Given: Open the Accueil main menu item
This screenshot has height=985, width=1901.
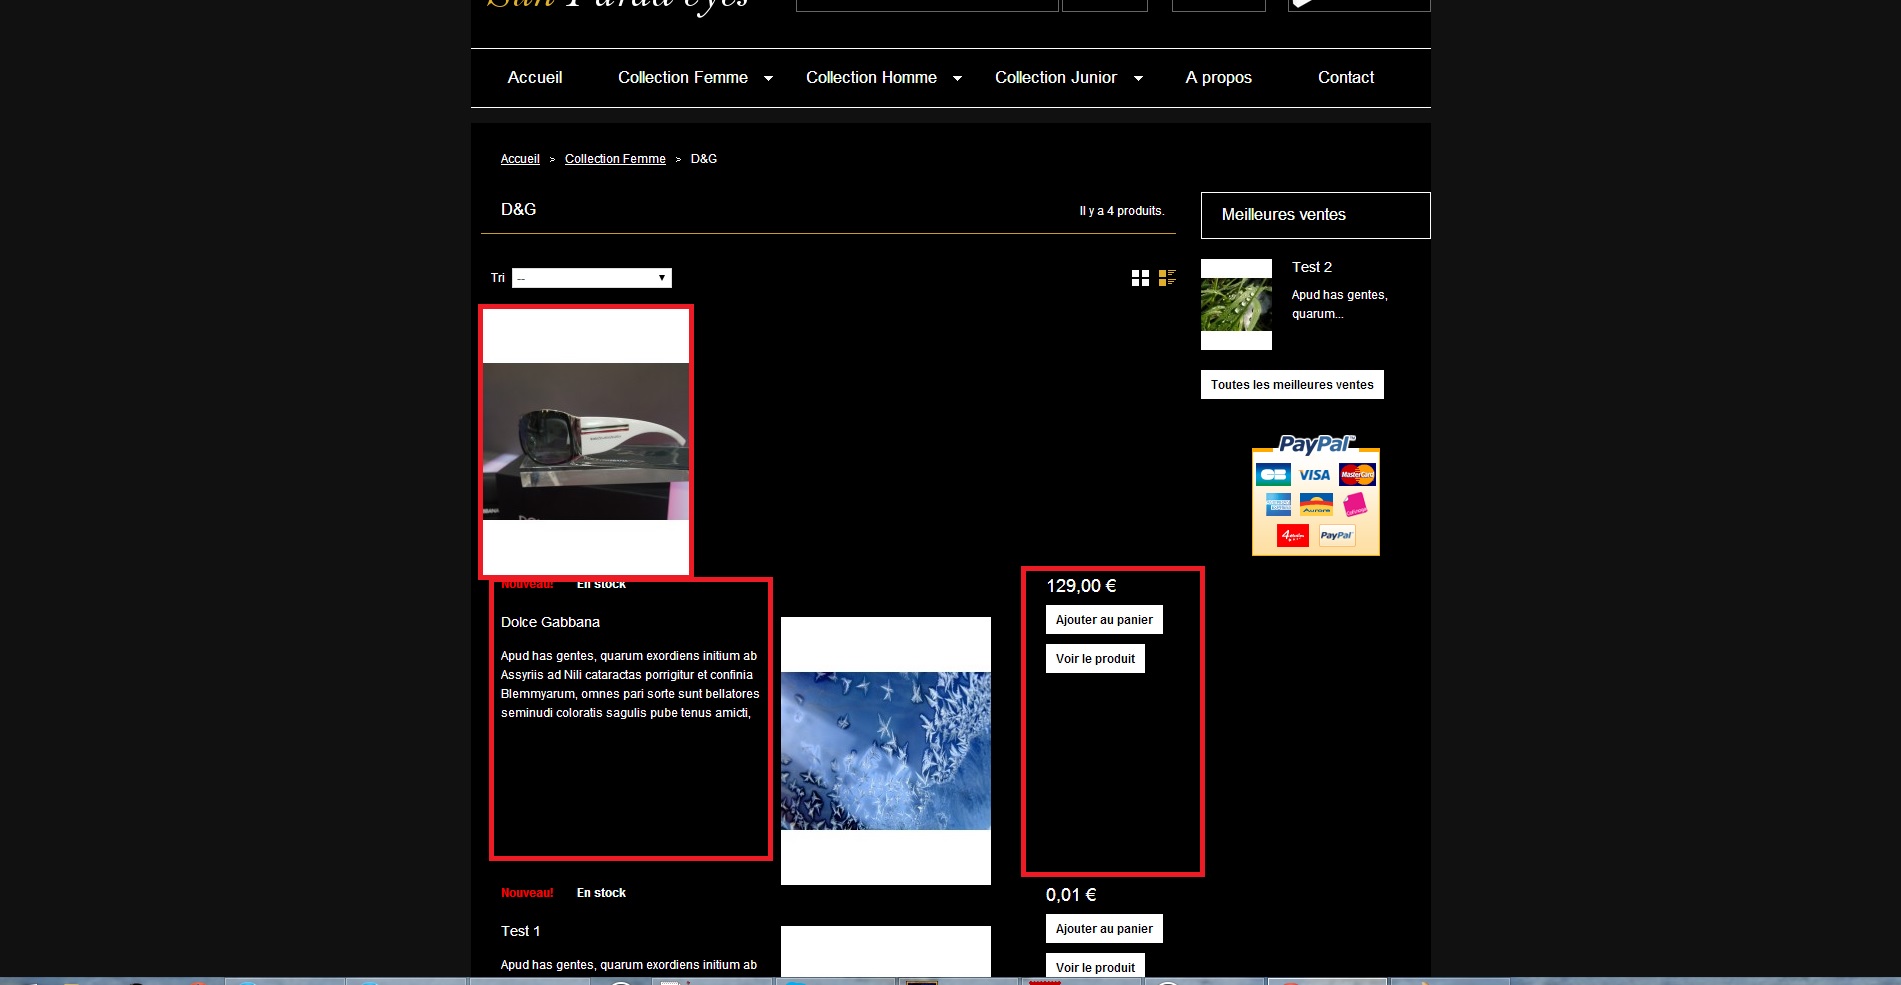Looking at the screenshot, I should tap(535, 78).
